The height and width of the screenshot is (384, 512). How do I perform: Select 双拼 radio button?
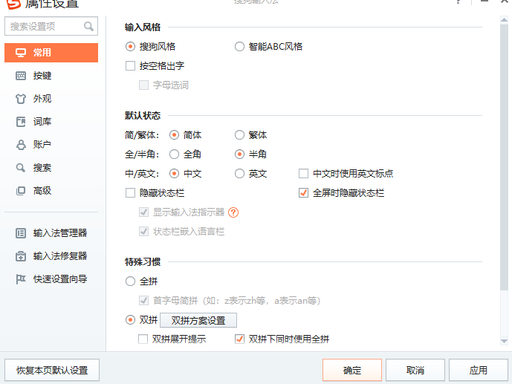click(x=130, y=320)
